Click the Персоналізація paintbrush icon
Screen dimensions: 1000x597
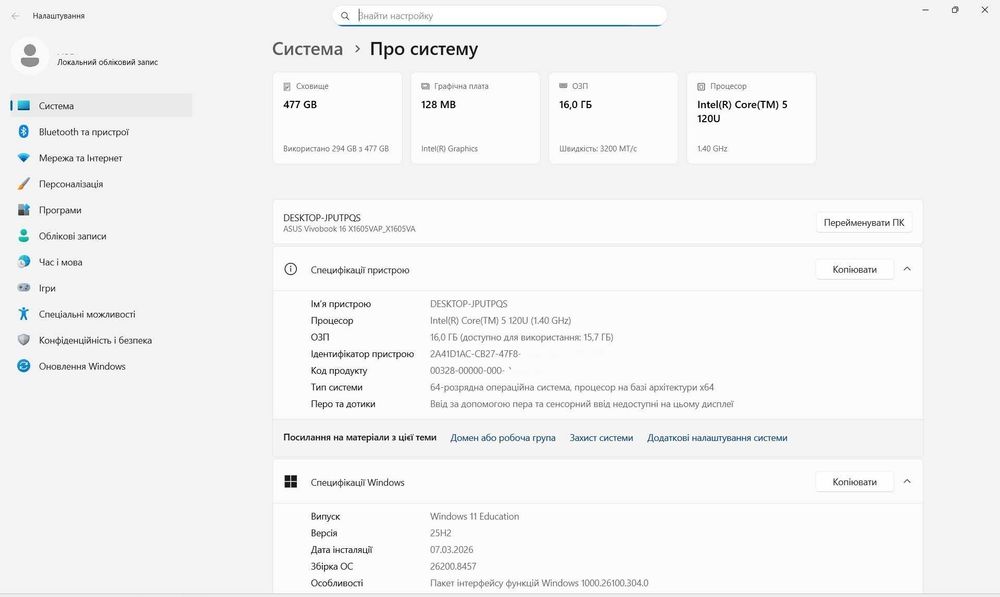coord(24,184)
